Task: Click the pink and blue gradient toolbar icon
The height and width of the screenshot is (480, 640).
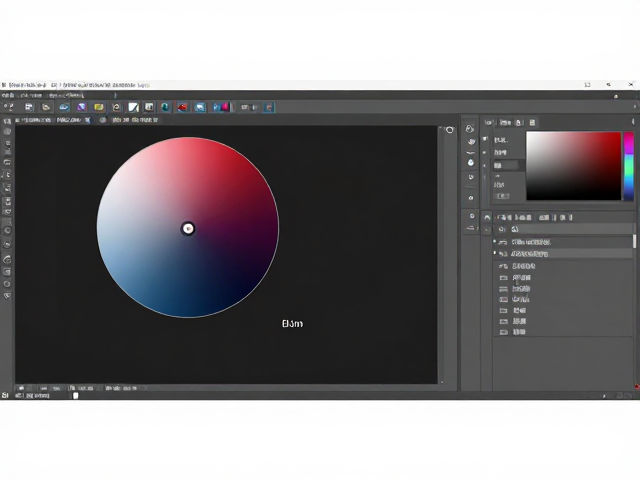Action: pos(222,107)
